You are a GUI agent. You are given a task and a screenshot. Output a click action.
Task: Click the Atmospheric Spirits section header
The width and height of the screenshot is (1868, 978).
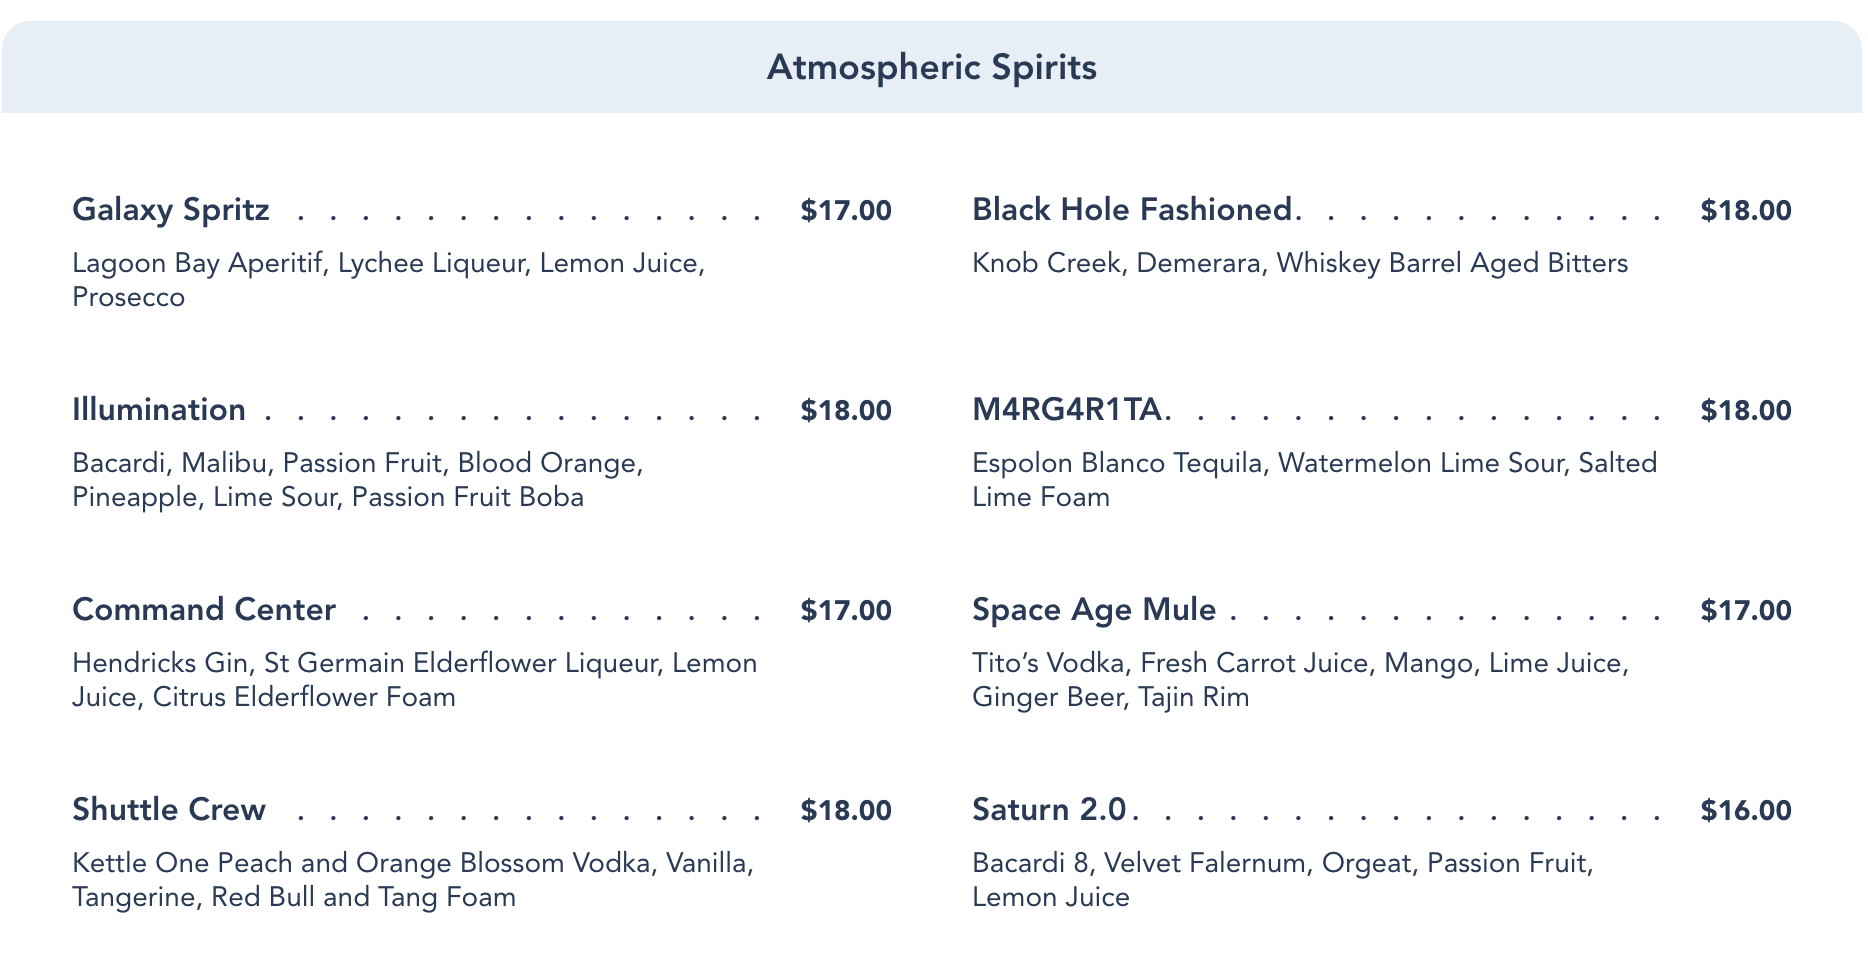tap(932, 68)
